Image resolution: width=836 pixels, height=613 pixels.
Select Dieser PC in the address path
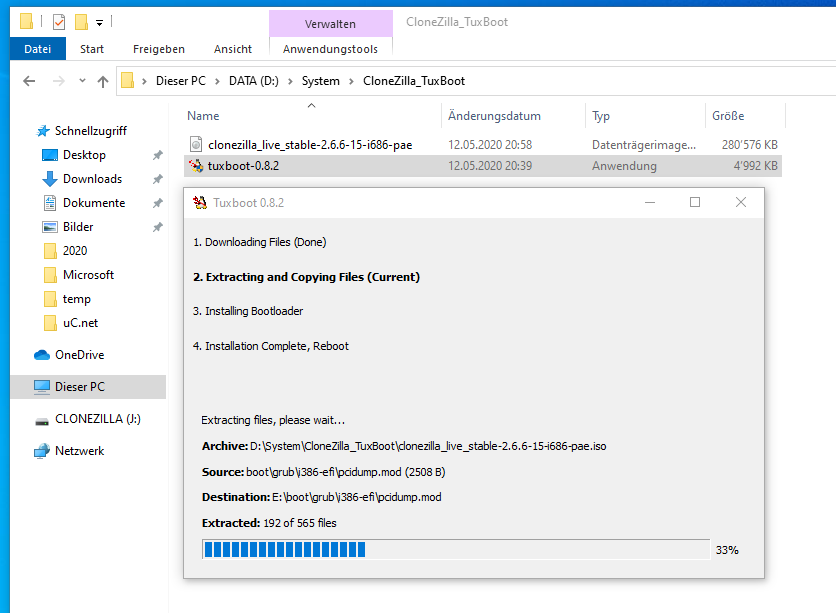point(181,81)
